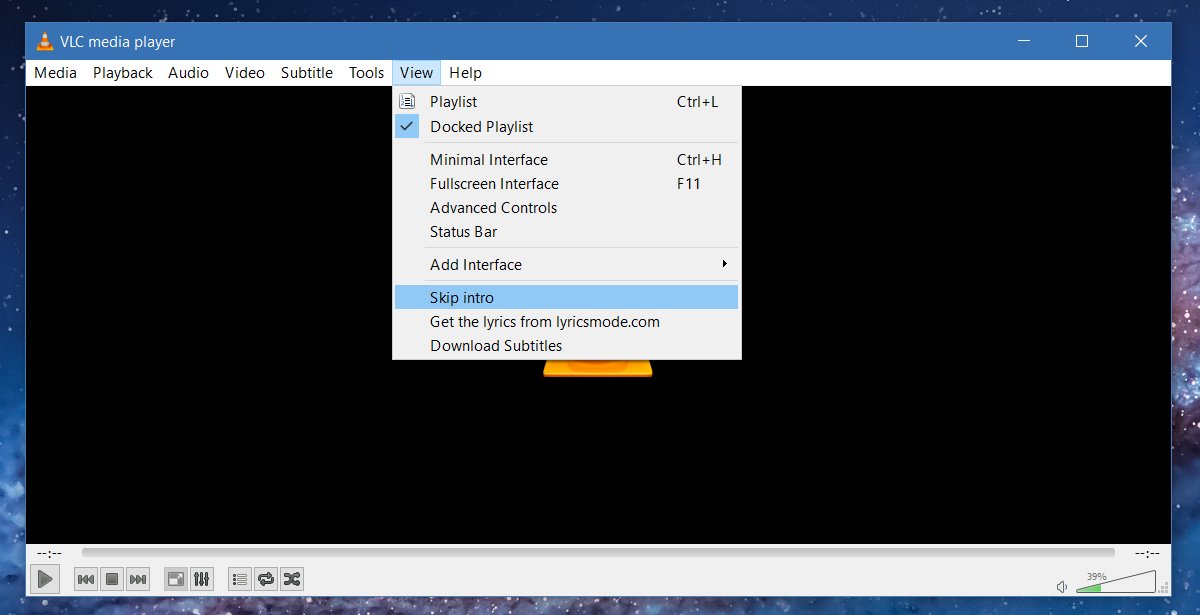1200x615 pixels.
Task: Open the Video menu
Action: pyautogui.click(x=245, y=73)
